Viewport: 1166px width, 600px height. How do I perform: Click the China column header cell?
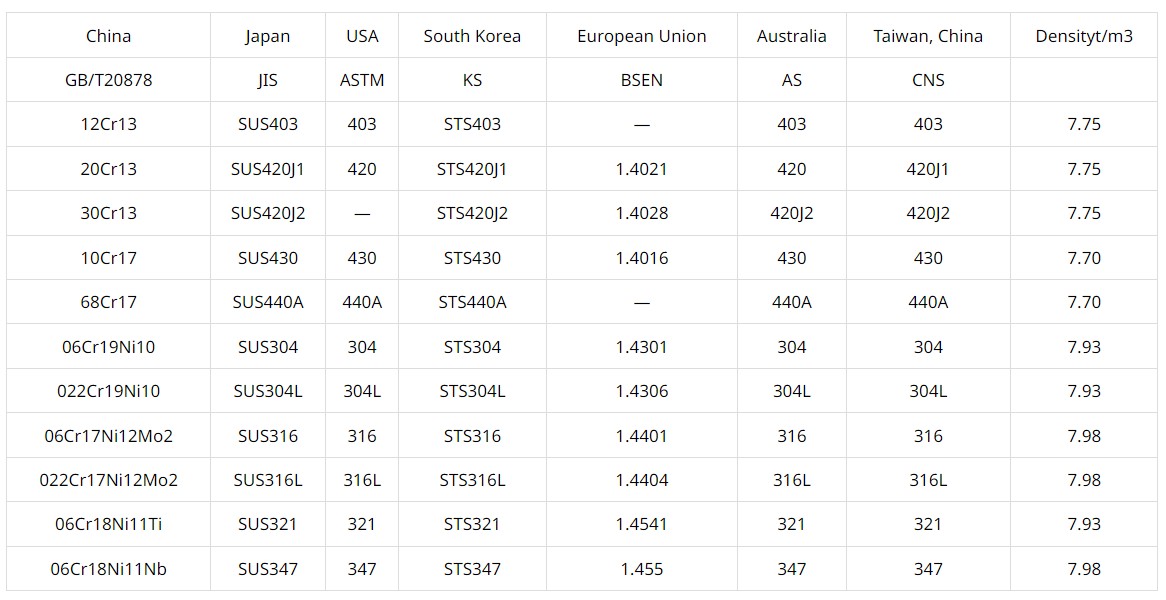(108, 36)
